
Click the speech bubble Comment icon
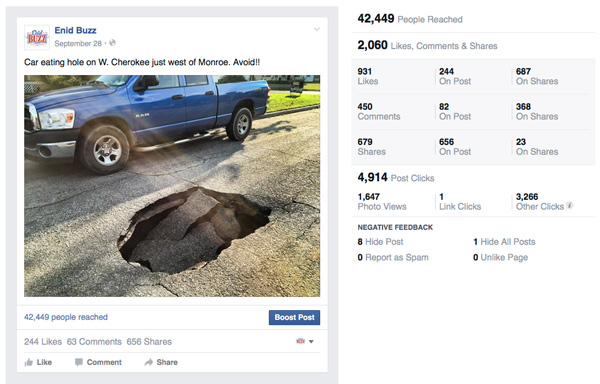pos(79,362)
